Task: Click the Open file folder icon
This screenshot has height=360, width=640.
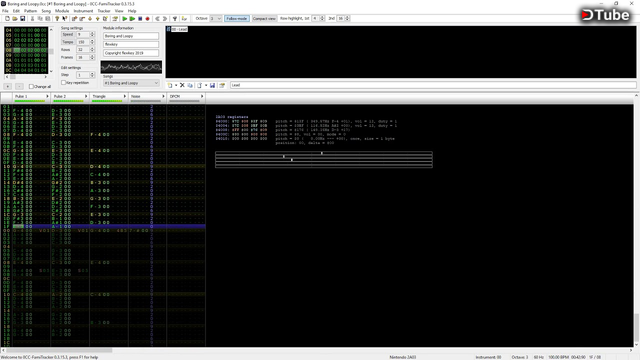Action: (x=15, y=19)
